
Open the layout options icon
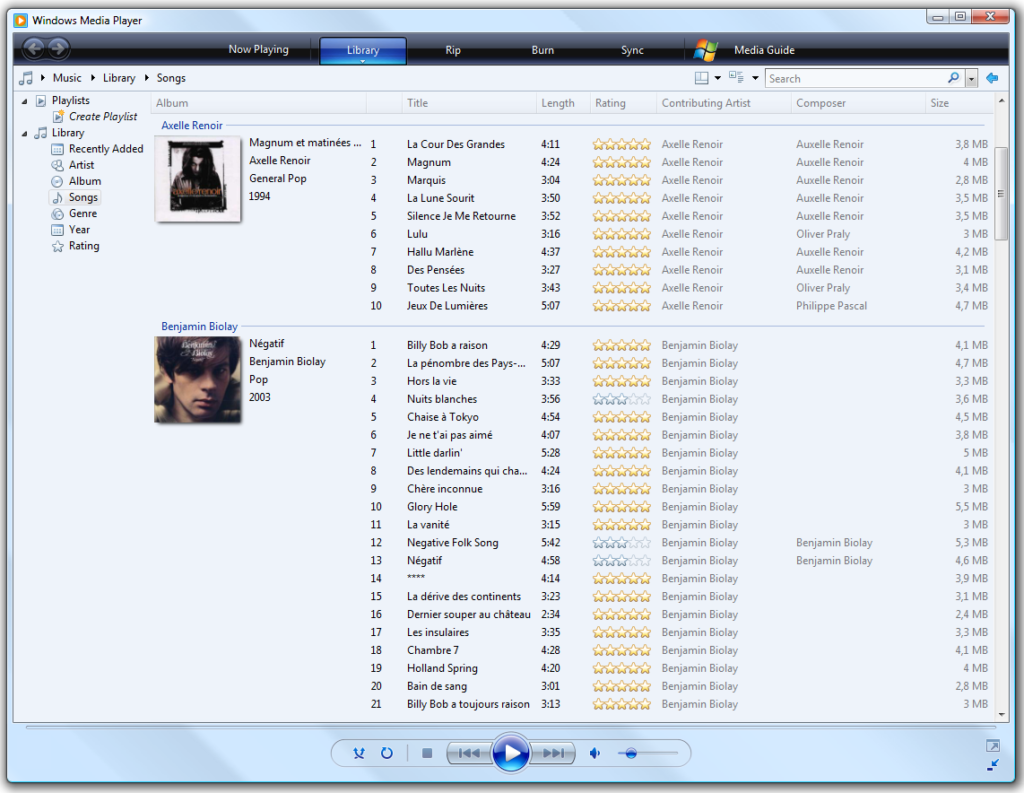[701, 78]
